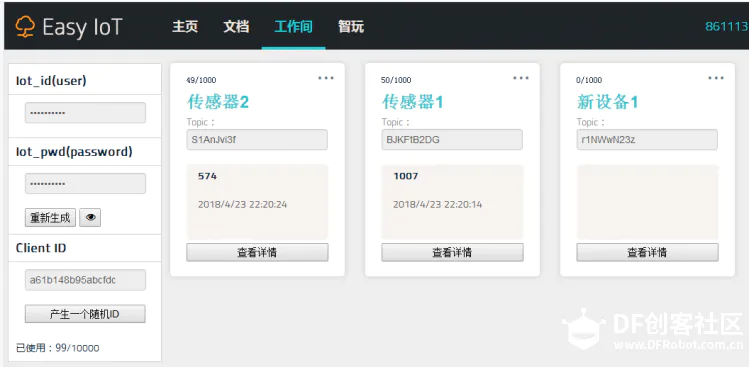The image size is (749, 367).
Task: Click the Client ID field a61b148b95abcfdc
Action: pos(85,280)
